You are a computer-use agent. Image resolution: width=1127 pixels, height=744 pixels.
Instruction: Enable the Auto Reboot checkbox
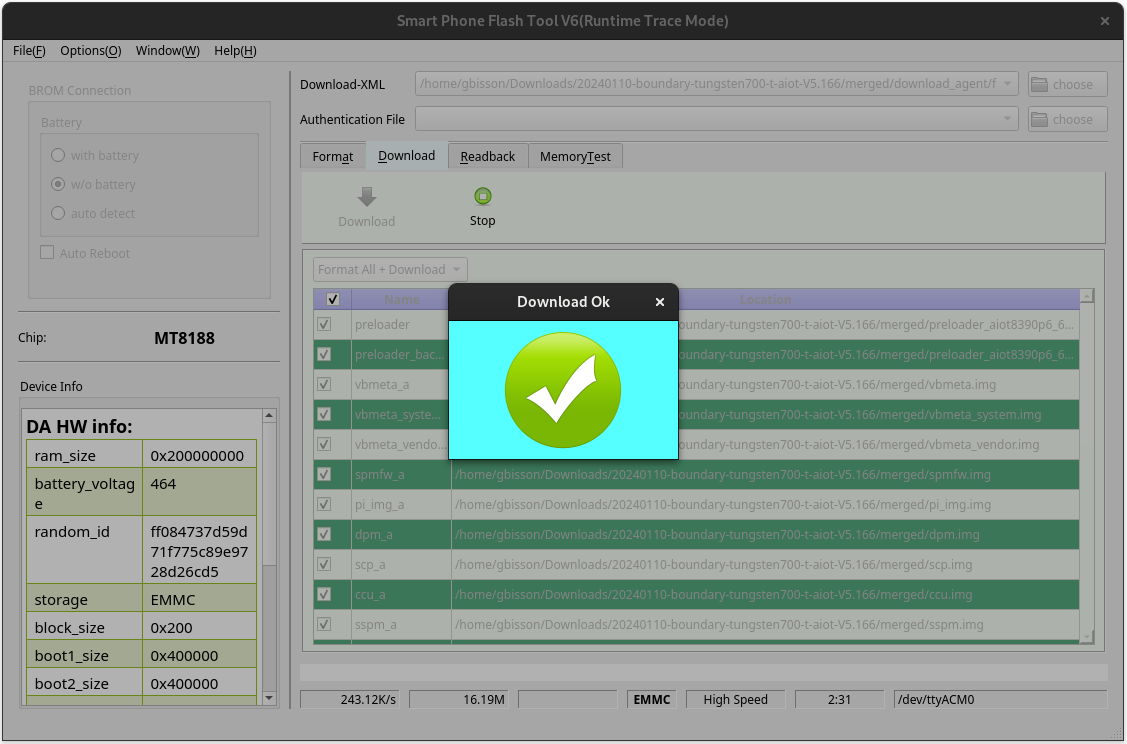(x=47, y=253)
